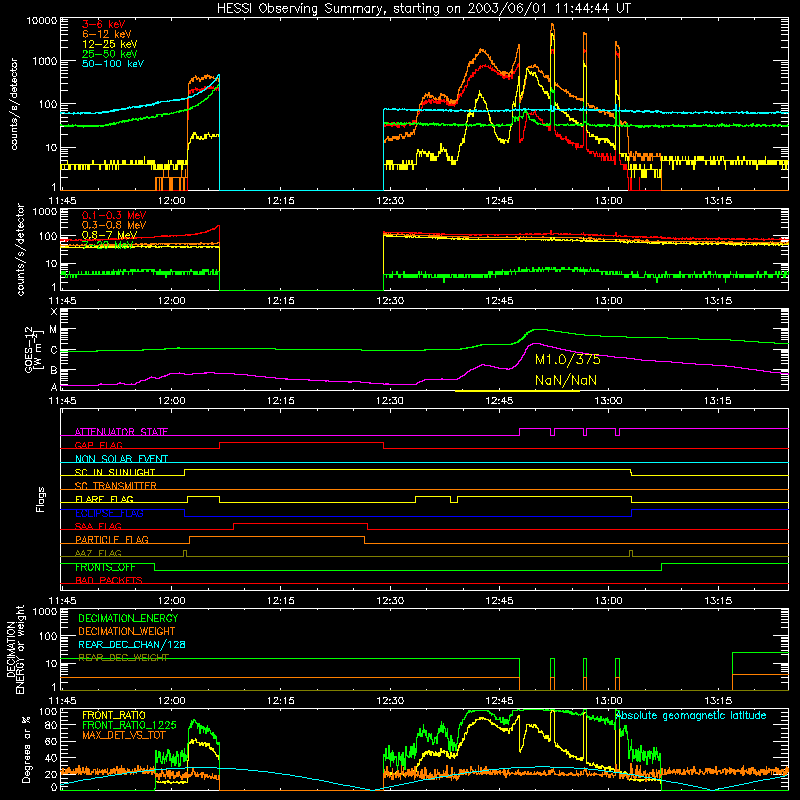
Task: Click the 13:15 tick below decimation panel
Action: point(718,701)
